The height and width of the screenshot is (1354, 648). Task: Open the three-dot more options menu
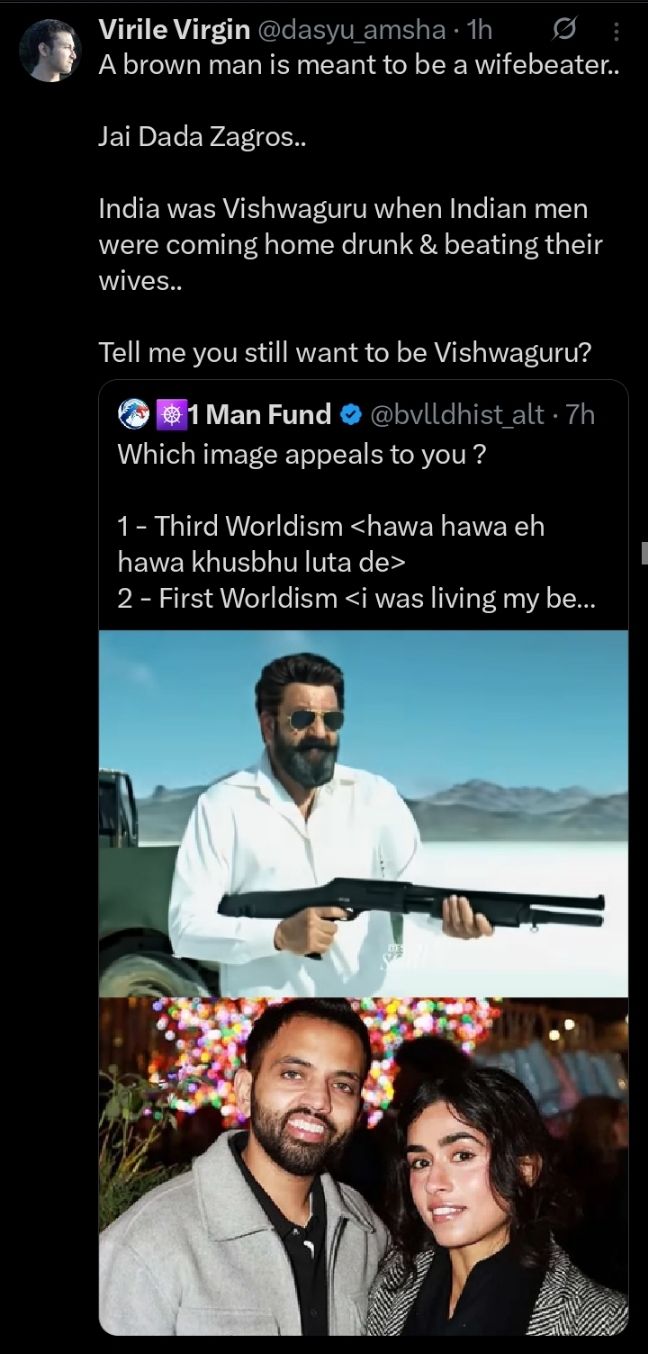616,32
